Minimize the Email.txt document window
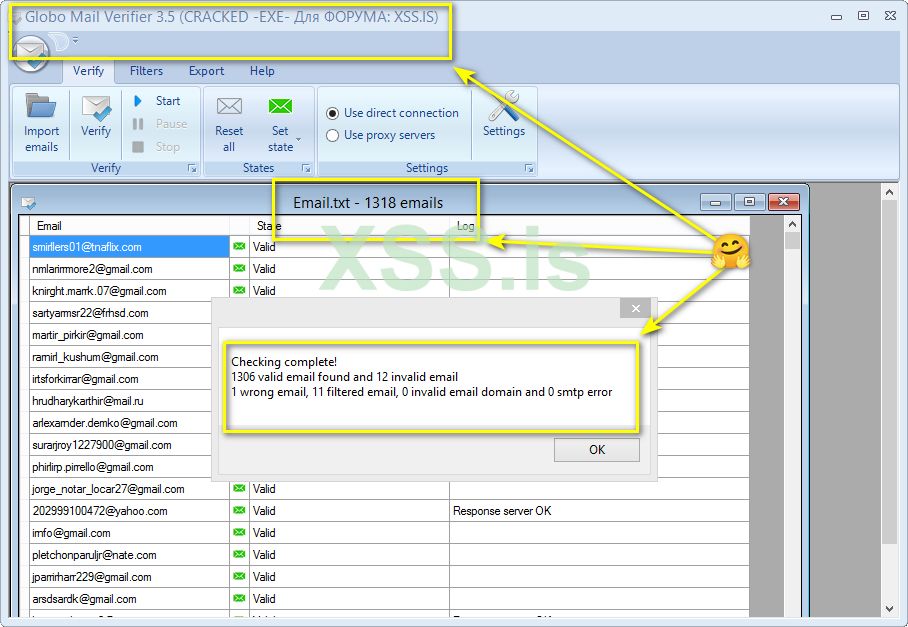The width and height of the screenshot is (908, 627). (716, 201)
